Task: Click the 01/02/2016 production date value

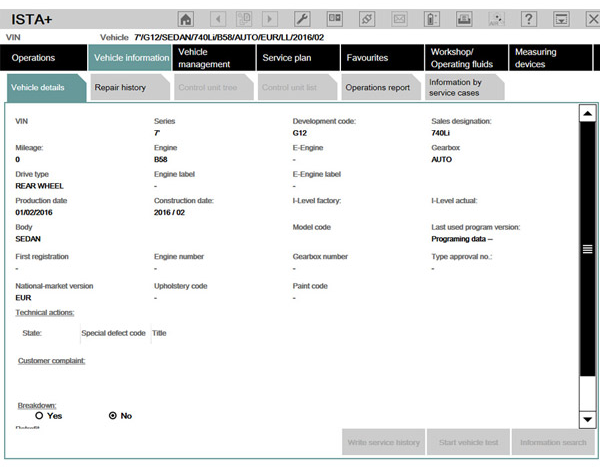Action: (34, 213)
